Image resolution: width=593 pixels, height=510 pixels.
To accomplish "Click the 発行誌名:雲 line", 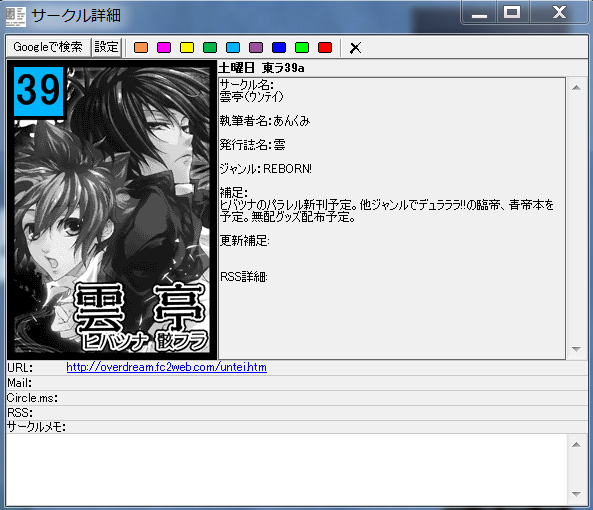I will [x=252, y=145].
